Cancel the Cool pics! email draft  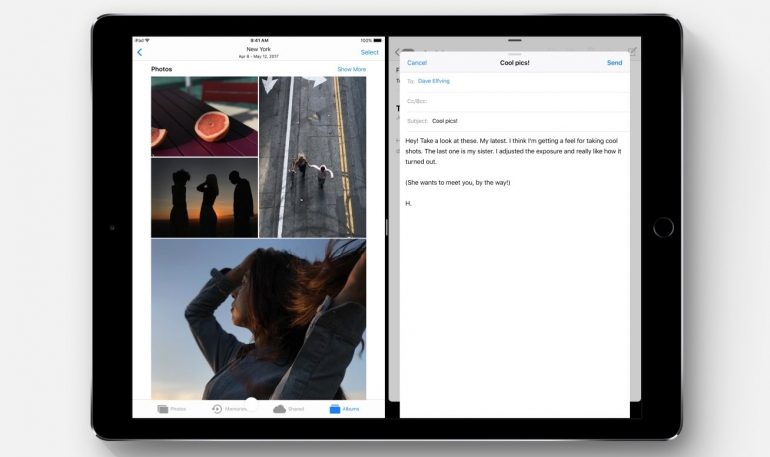pyautogui.click(x=417, y=63)
